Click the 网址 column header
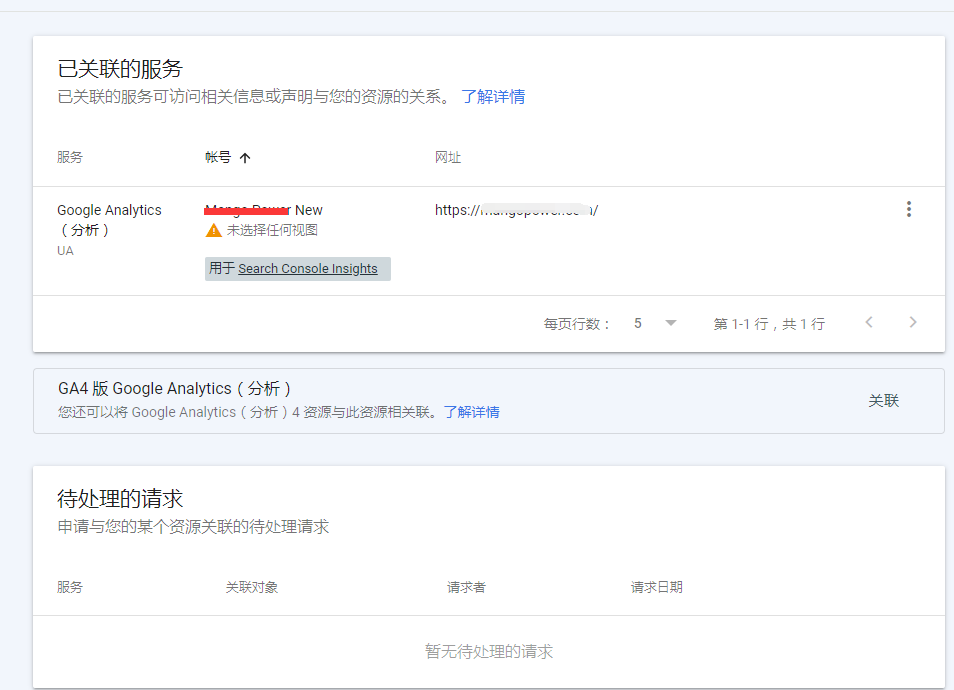 (447, 157)
